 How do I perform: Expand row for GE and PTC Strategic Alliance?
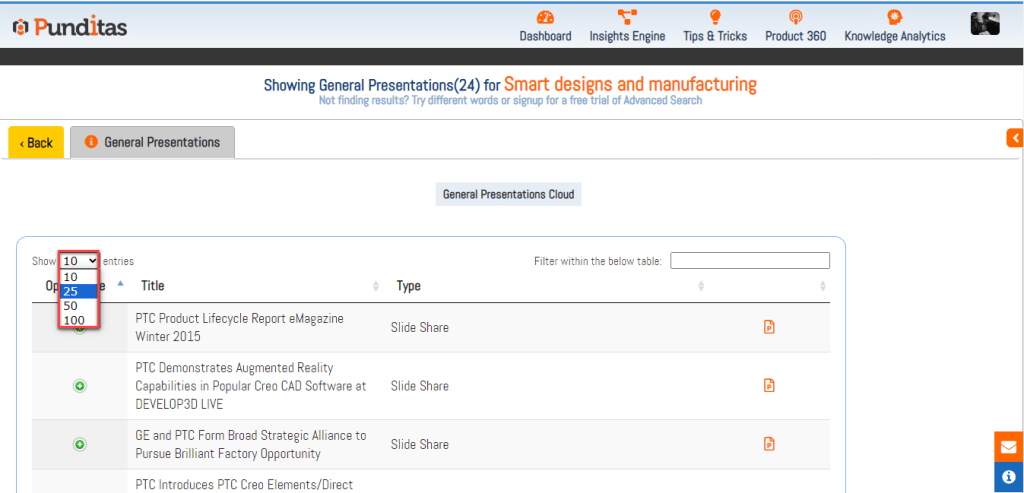(x=80, y=444)
